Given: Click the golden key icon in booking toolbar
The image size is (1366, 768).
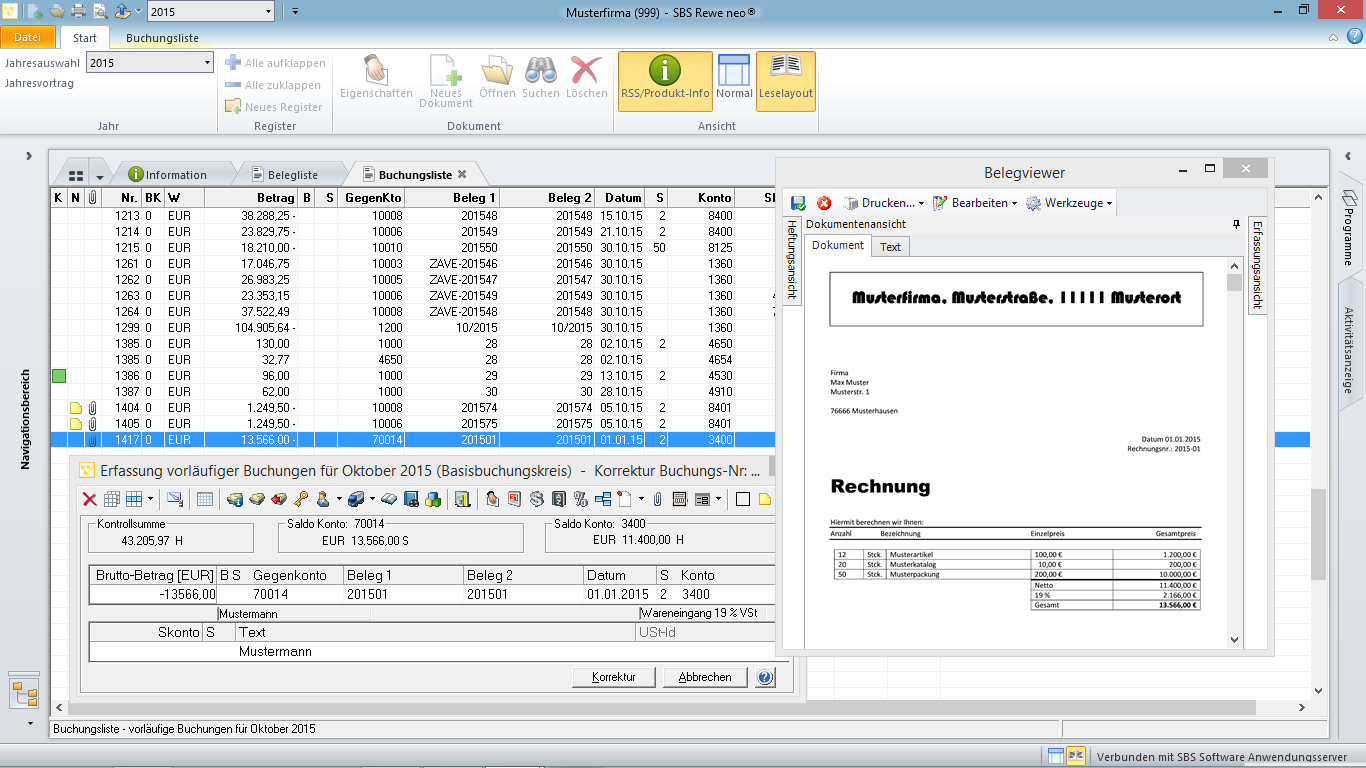Looking at the screenshot, I should click(301, 499).
